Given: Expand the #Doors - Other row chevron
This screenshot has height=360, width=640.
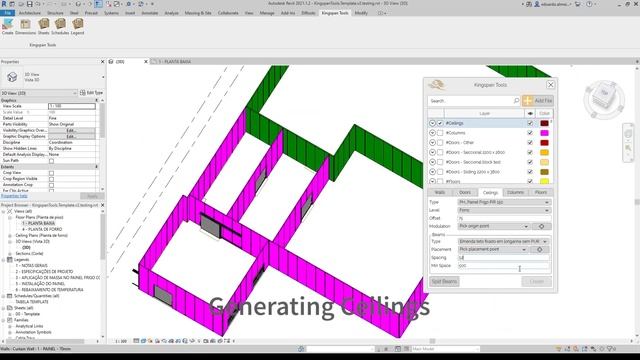Looking at the screenshot, I should 432,142.
